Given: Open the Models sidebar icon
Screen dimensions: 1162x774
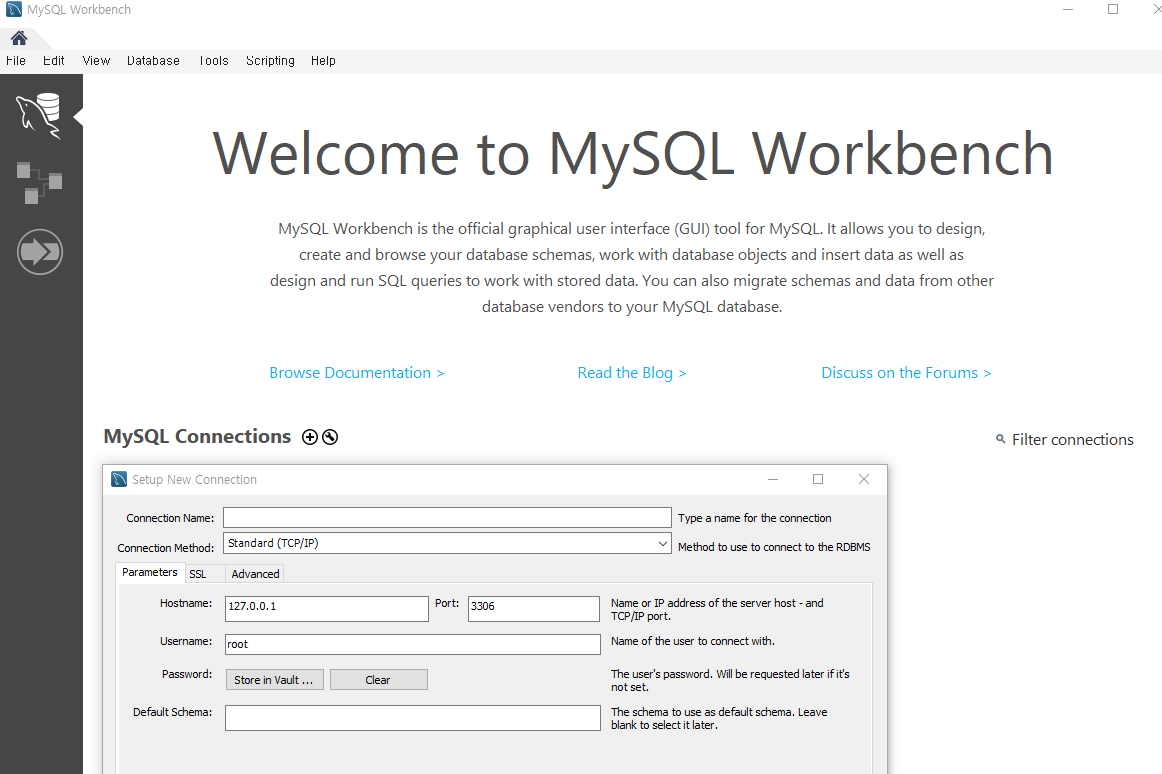Looking at the screenshot, I should [39, 182].
